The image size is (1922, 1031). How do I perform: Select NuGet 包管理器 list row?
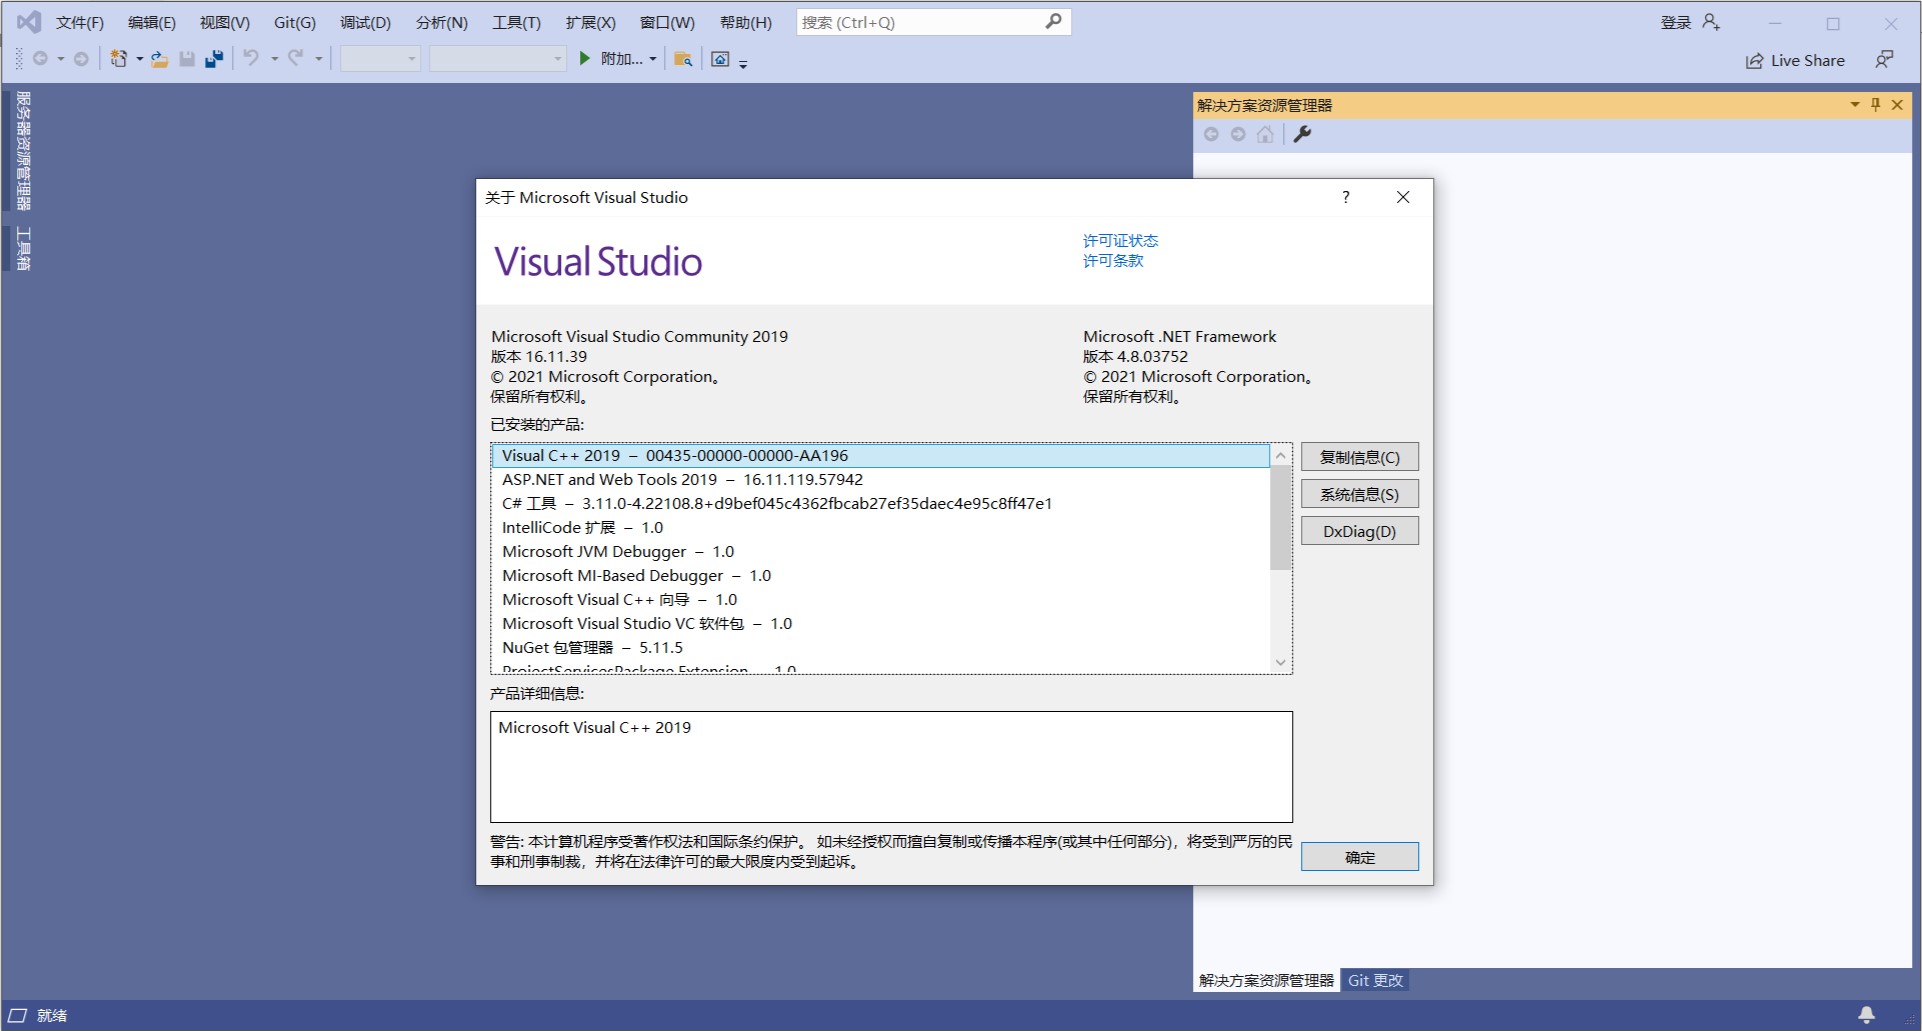881,647
